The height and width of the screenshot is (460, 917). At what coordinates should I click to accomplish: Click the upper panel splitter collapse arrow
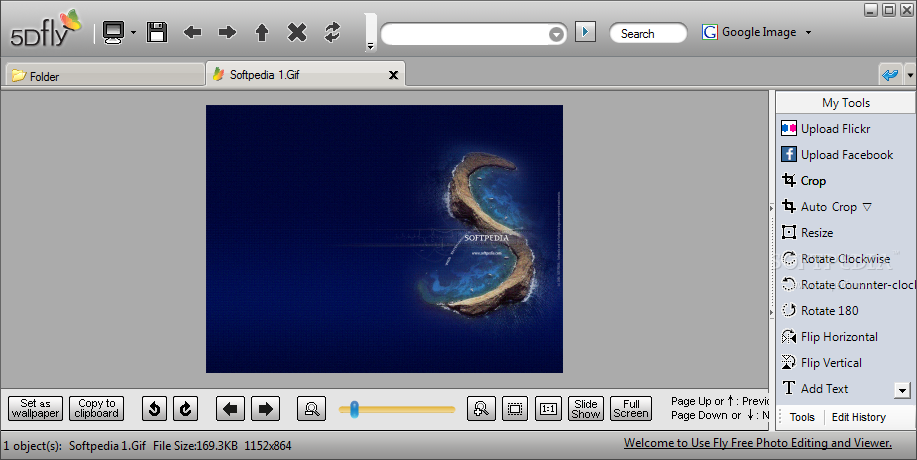click(772, 207)
